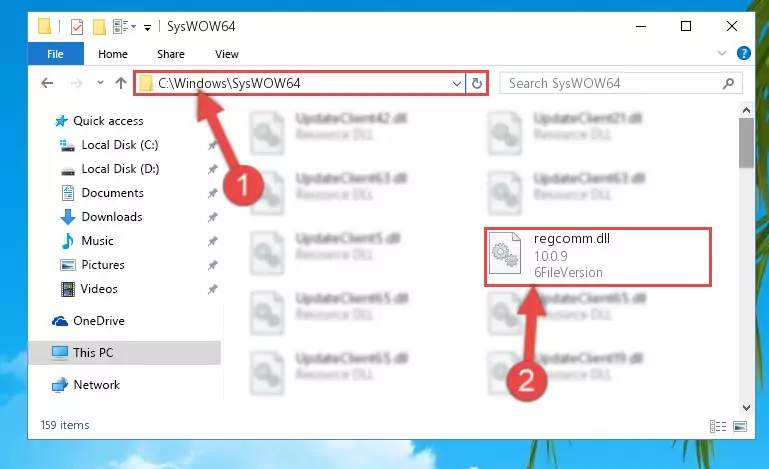Open the File ribbon tab
This screenshot has width=769, height=469.
point(55,54)
